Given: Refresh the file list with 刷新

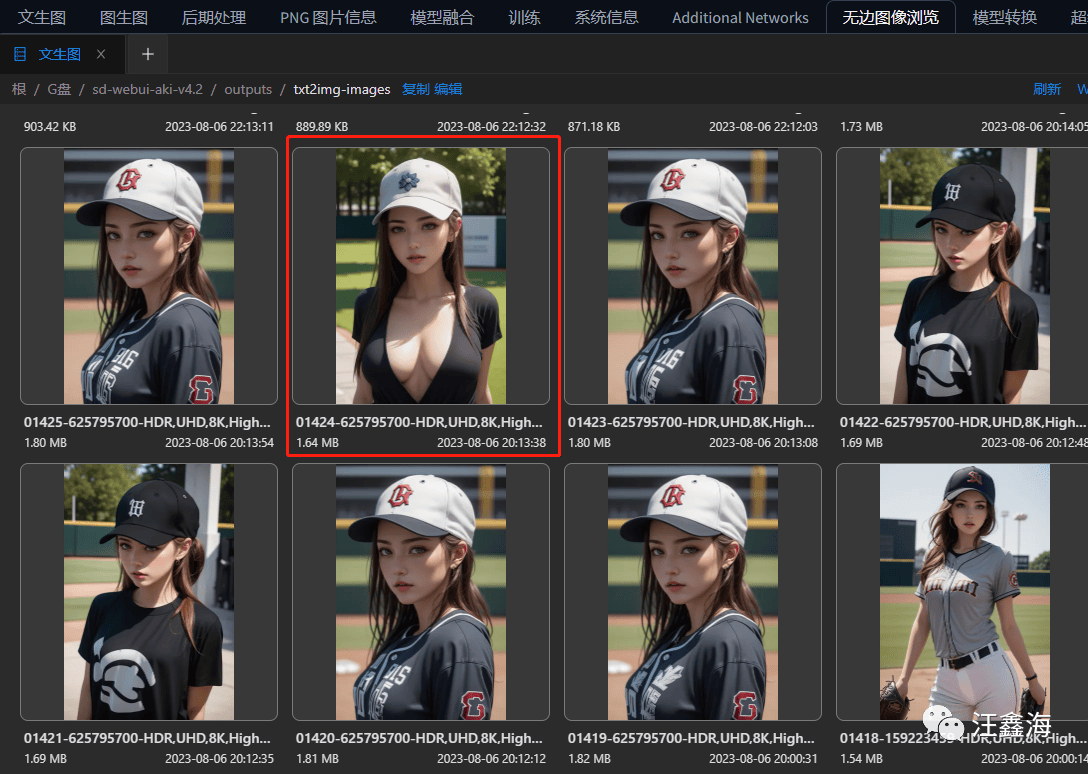Looking at the screenshot, I should pos(1047,89).
